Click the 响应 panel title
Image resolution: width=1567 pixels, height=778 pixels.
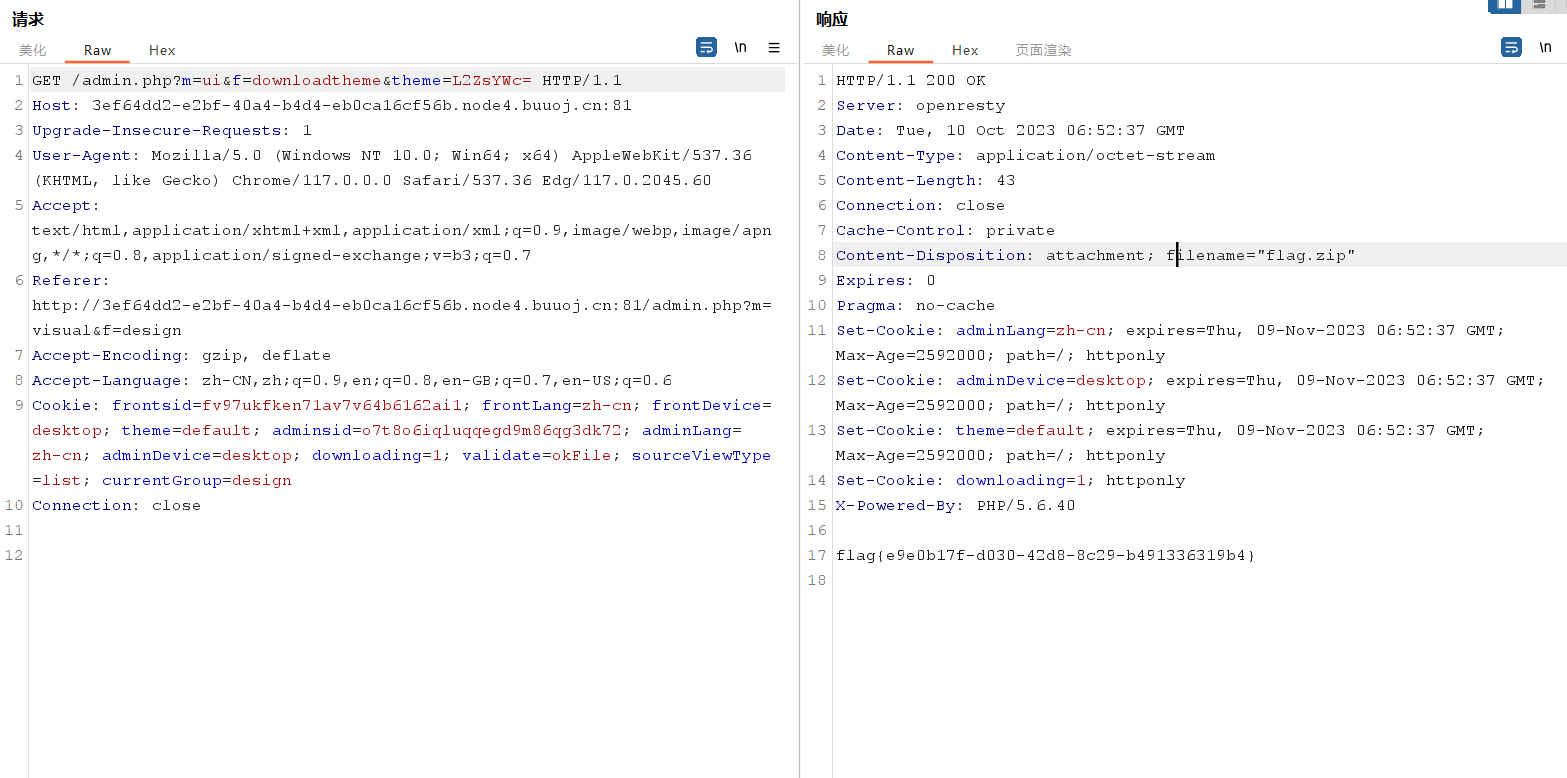pos(832,19)
